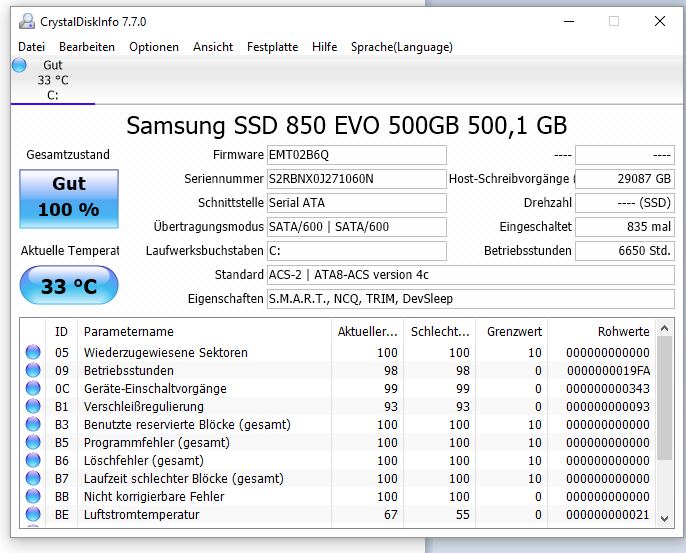
Task: Click the 33 °C temperature button
Action: click(69, 285)
